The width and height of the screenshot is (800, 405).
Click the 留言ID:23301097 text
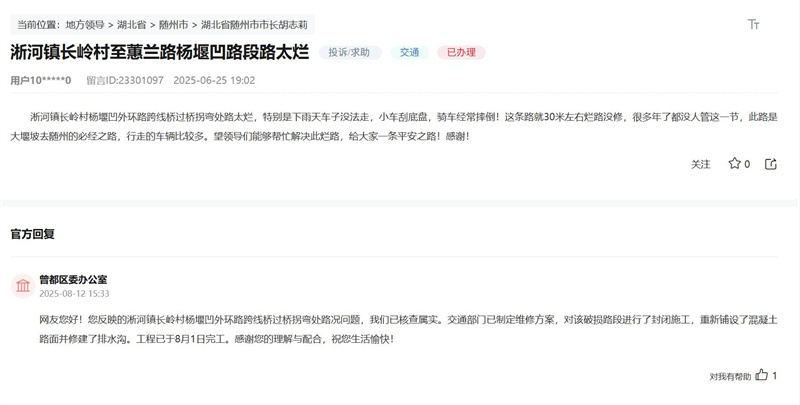pyautogui.click(x=125, y=80)
